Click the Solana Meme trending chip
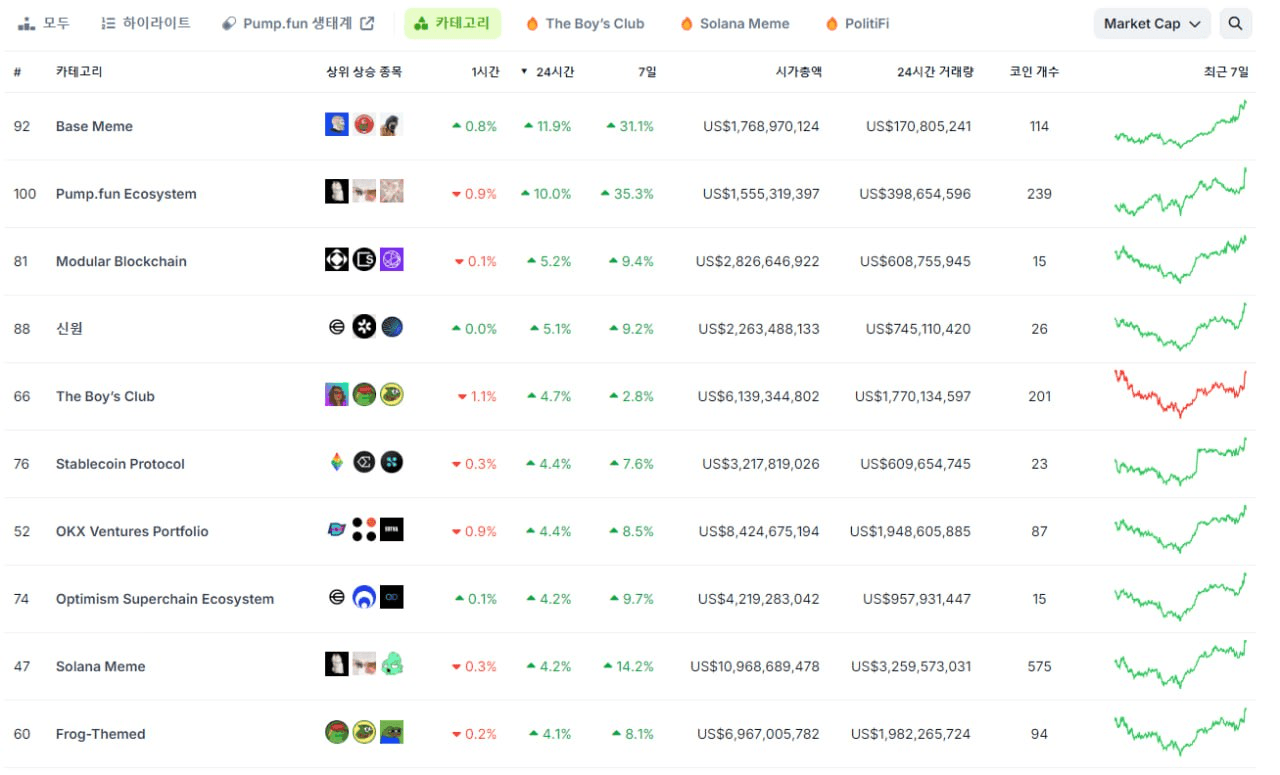Image resolution: width=1280 pixels, height=775 pixels. click(734, 23)
